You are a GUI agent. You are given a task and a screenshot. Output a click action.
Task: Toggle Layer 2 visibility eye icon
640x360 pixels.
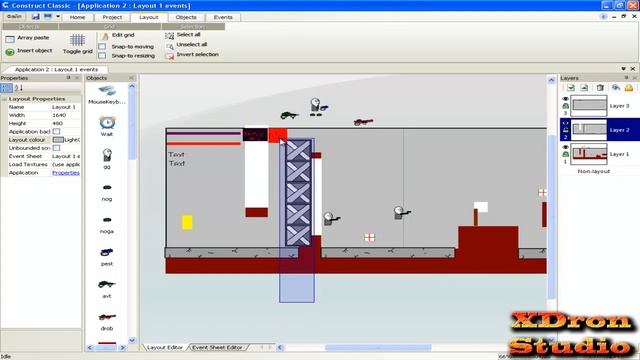(565, 122)
